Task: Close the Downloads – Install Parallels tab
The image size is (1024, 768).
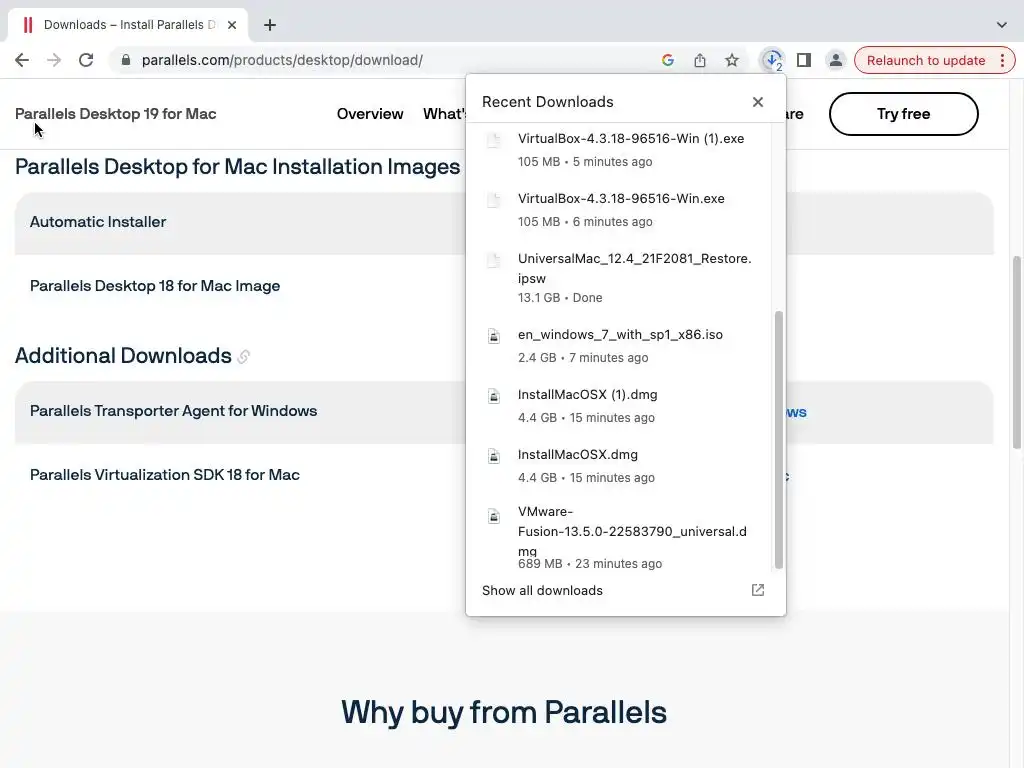Action: (232, 25)
